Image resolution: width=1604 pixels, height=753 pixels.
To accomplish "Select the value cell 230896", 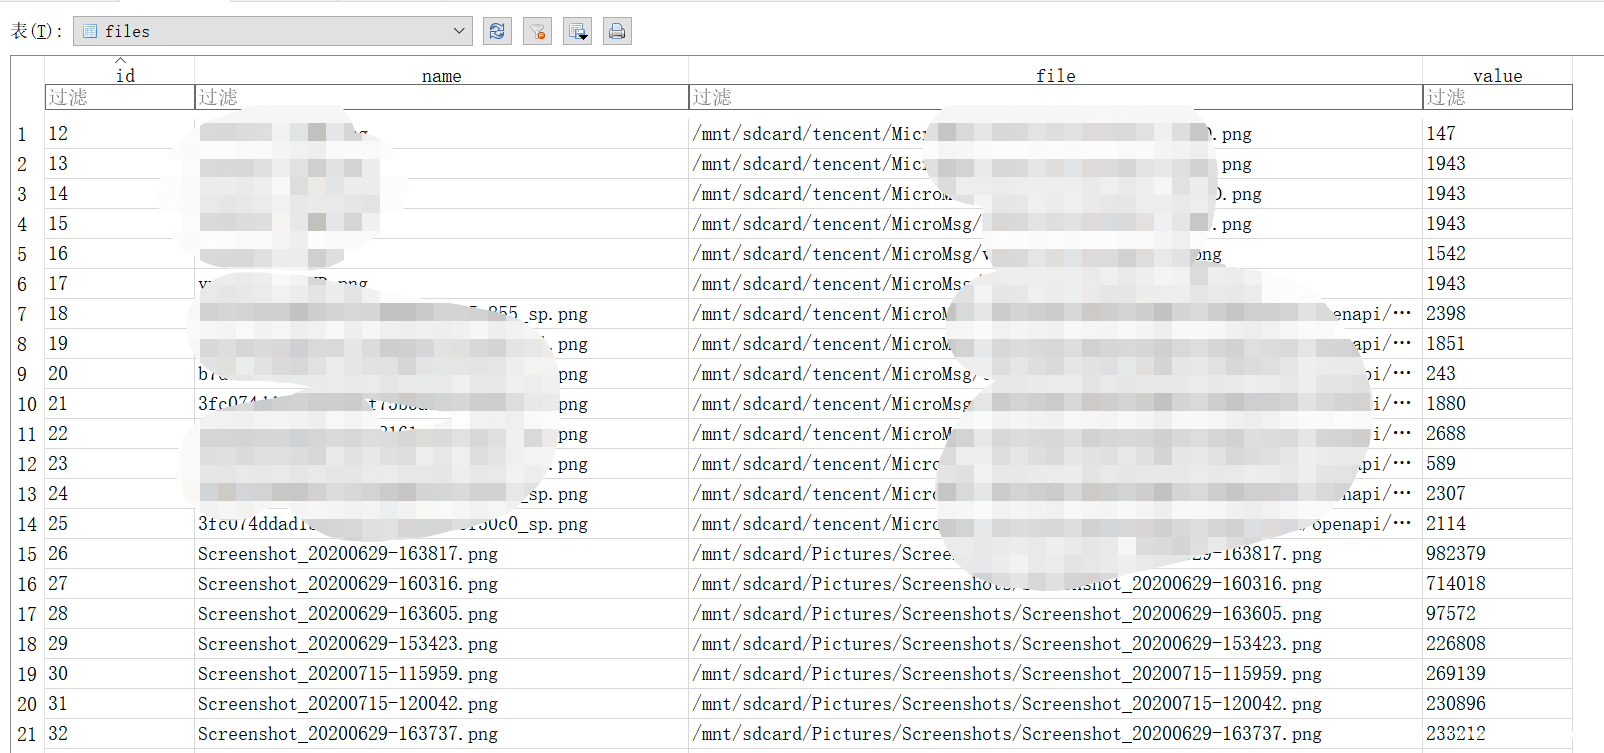I will [x=1498, y=704].
